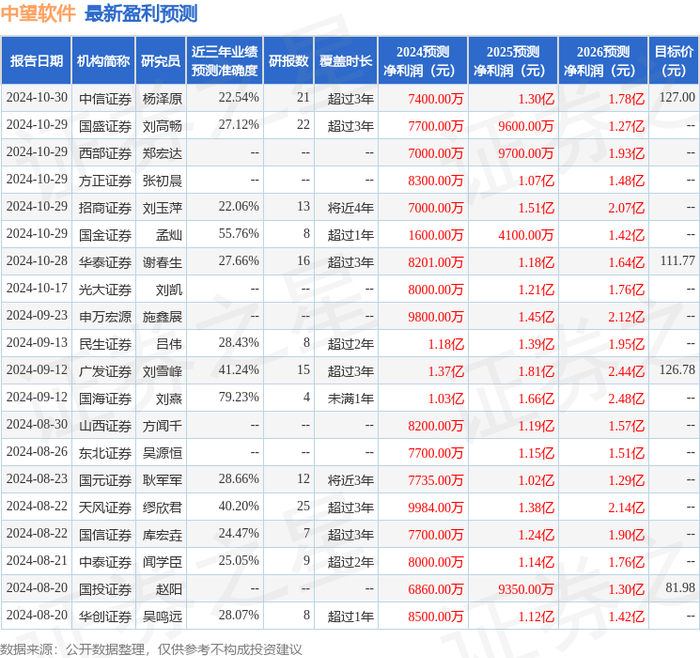Screen dimensions: 700x658
Task: Click the 报告日期 column header
Action: 36,61
